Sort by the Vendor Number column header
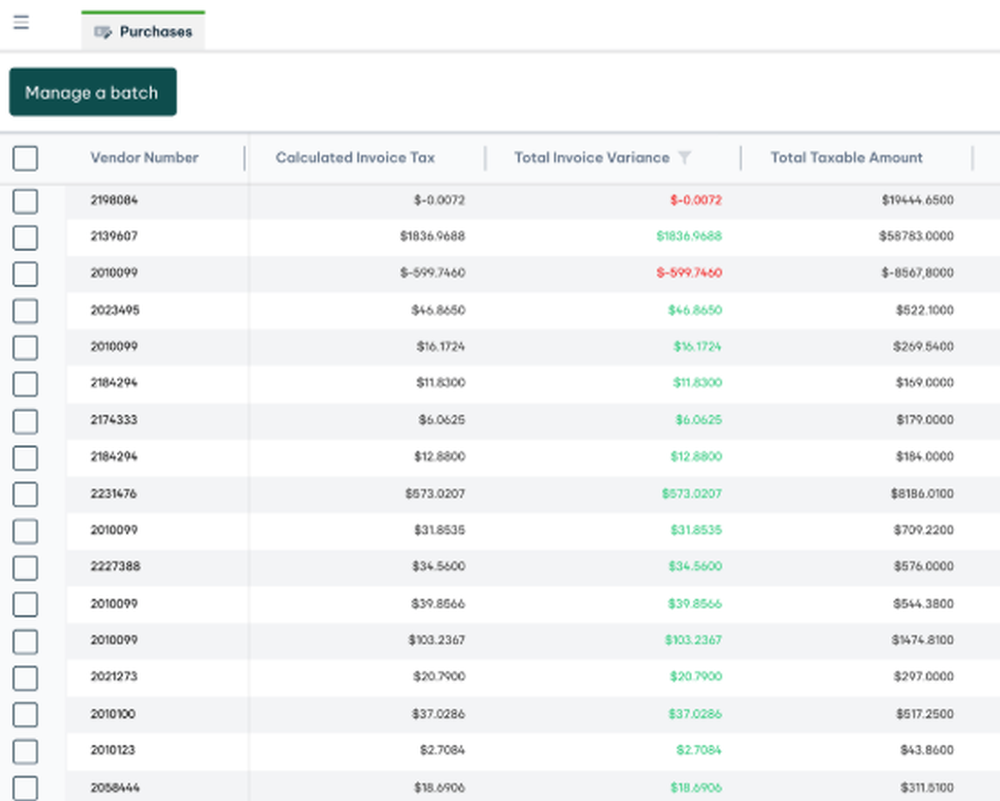The image size is (1000, 801). pyautogui.click(x=144, y=158)
